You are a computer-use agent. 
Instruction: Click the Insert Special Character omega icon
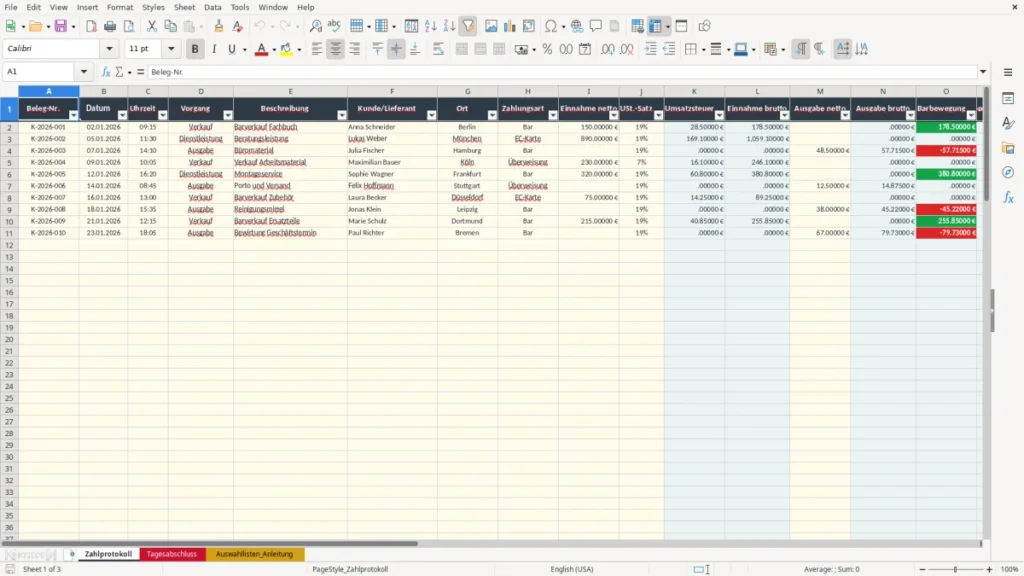click(551, 26)
